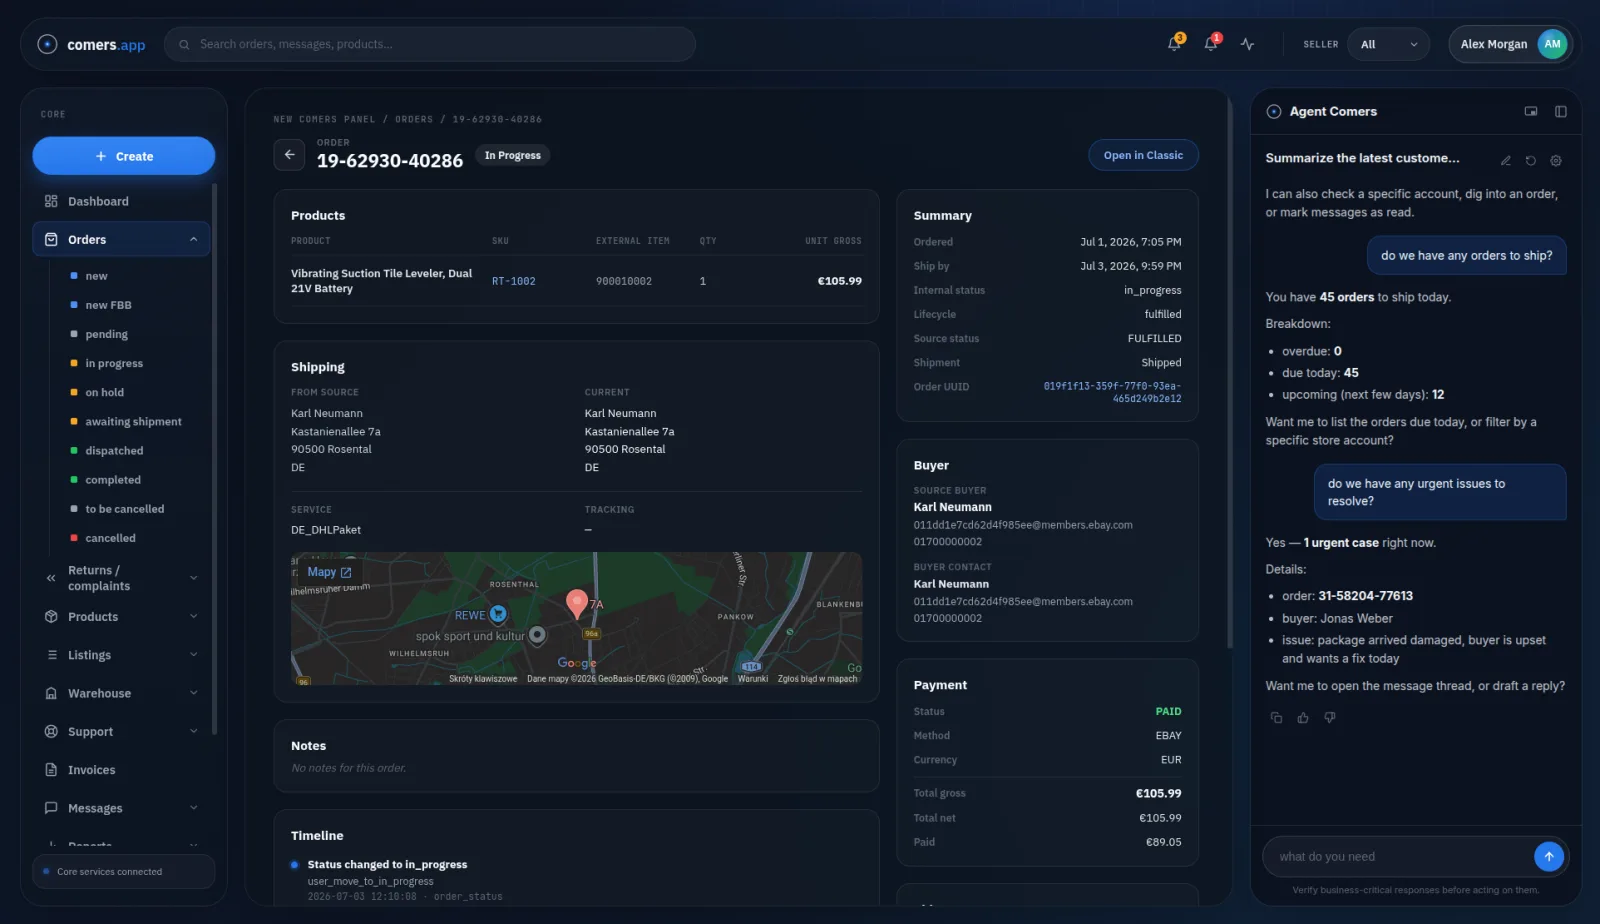Expand the Warehouse section

[193, 693]
